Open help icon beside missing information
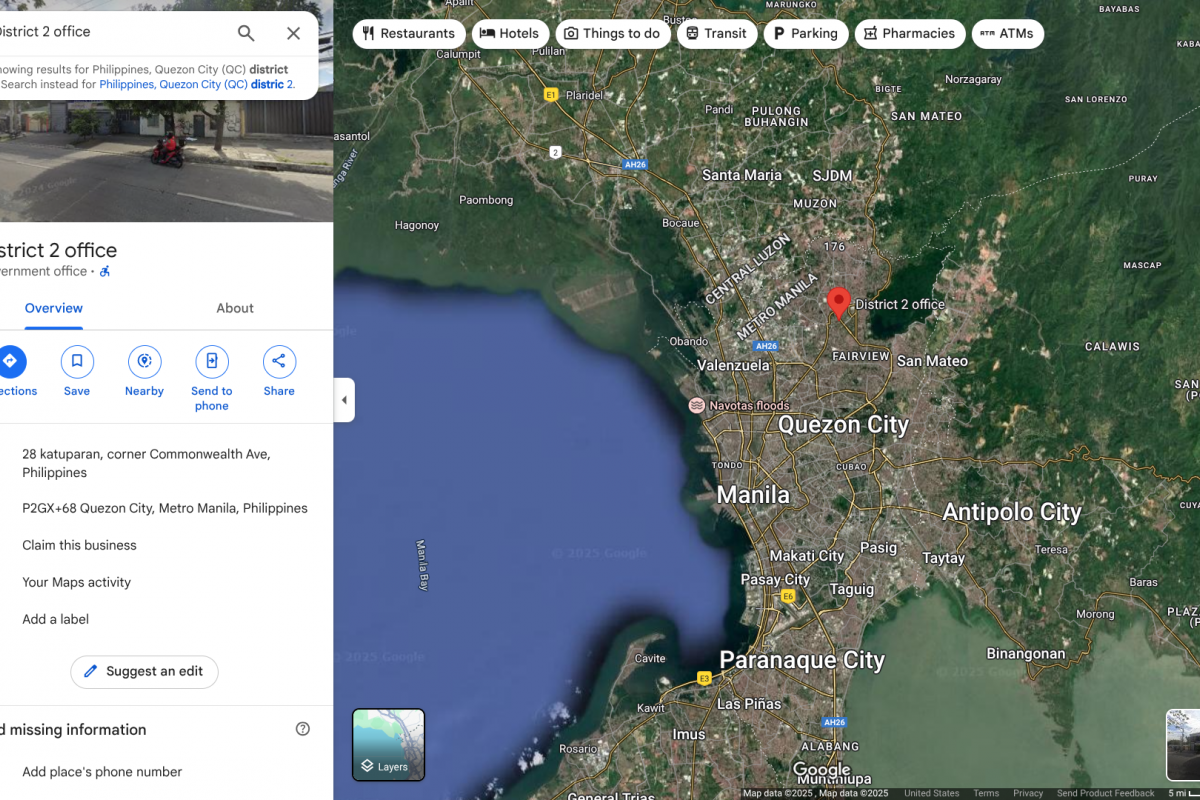The height and width of the screenshot is (800, 1200). pos(303,729)
